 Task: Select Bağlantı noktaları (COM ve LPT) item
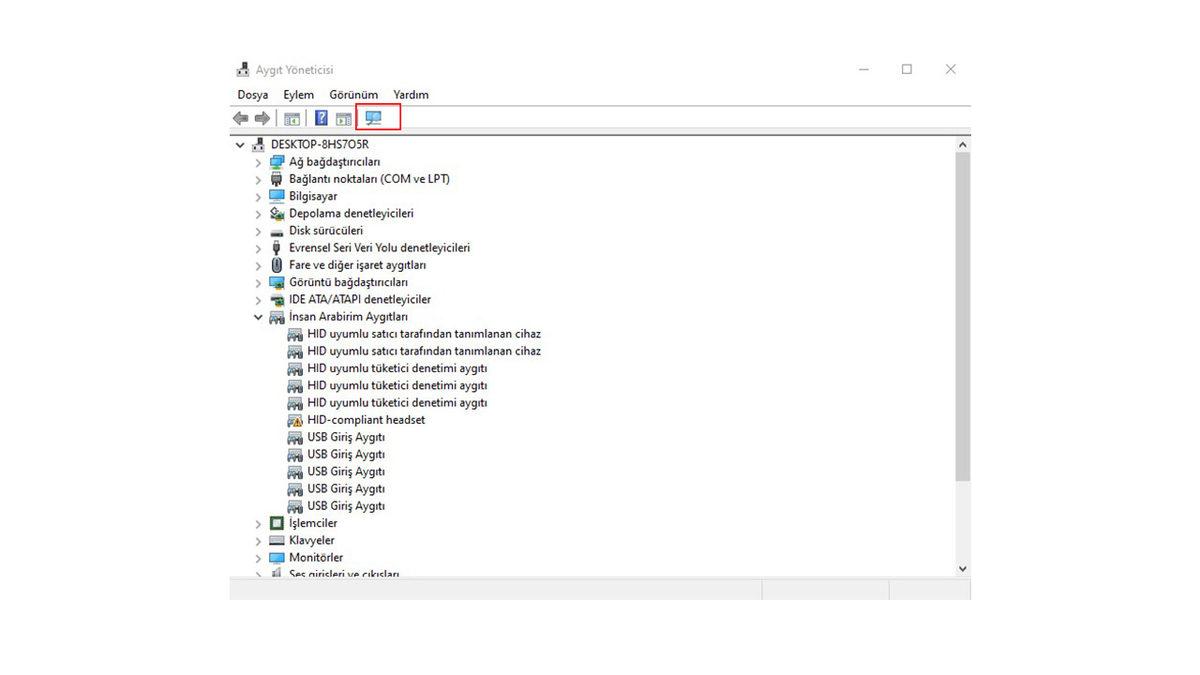pyautogui.click(x=369, y=179)
